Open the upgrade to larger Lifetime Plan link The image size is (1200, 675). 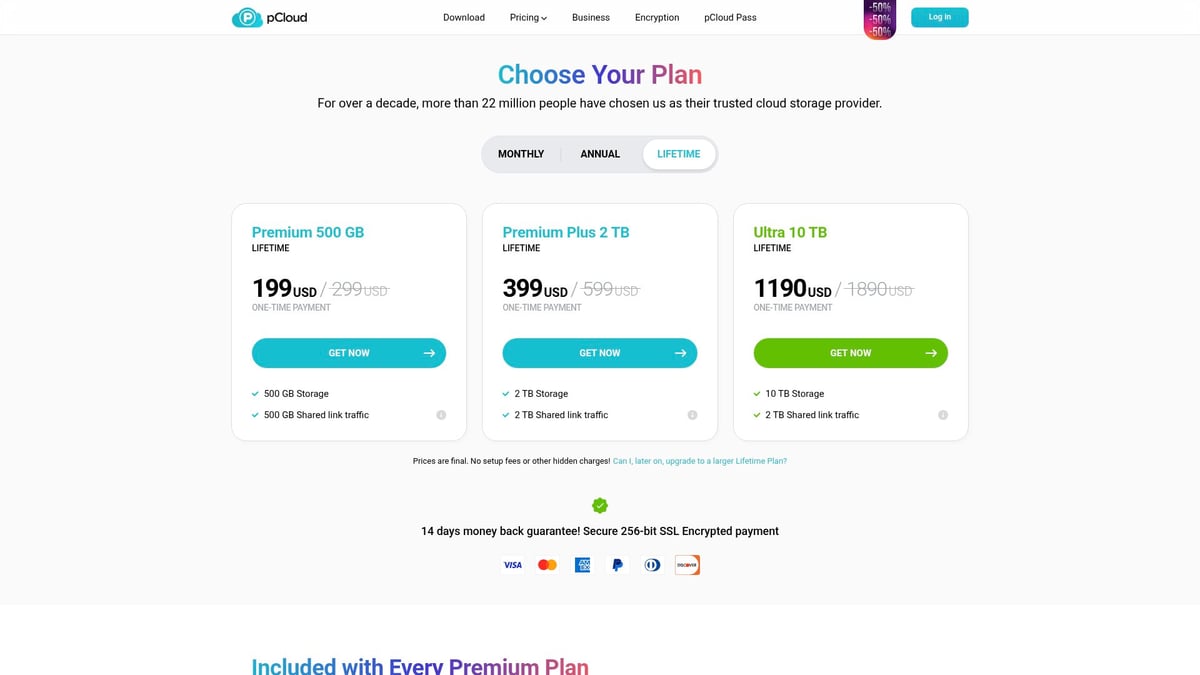pyautogui.click(x=700, y=461)
